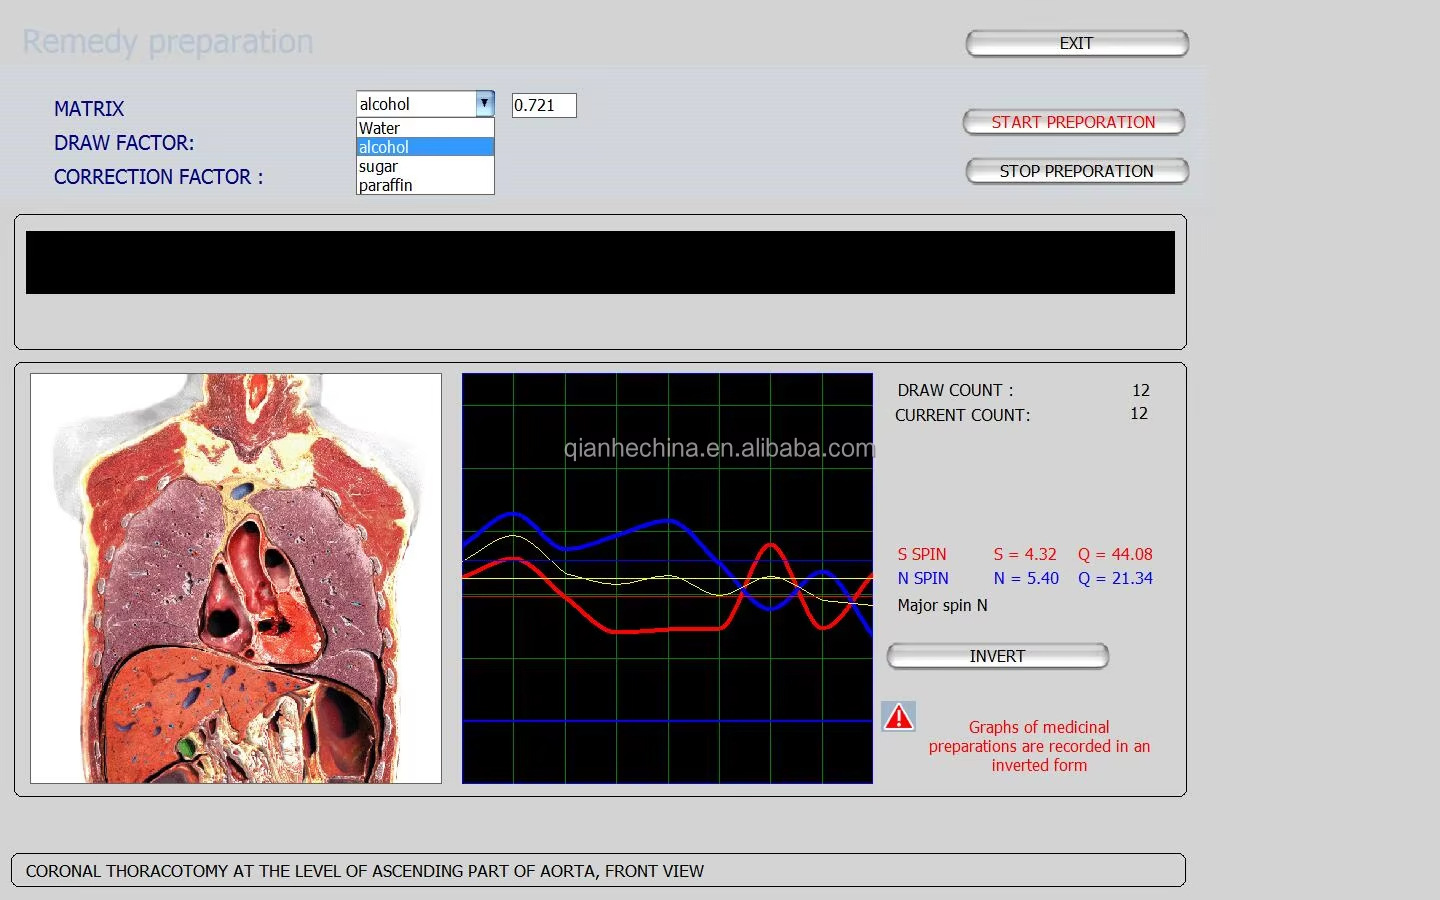Click the EXIT button
Viewport: 1440px width, 900px height.
pos(1076,43)
